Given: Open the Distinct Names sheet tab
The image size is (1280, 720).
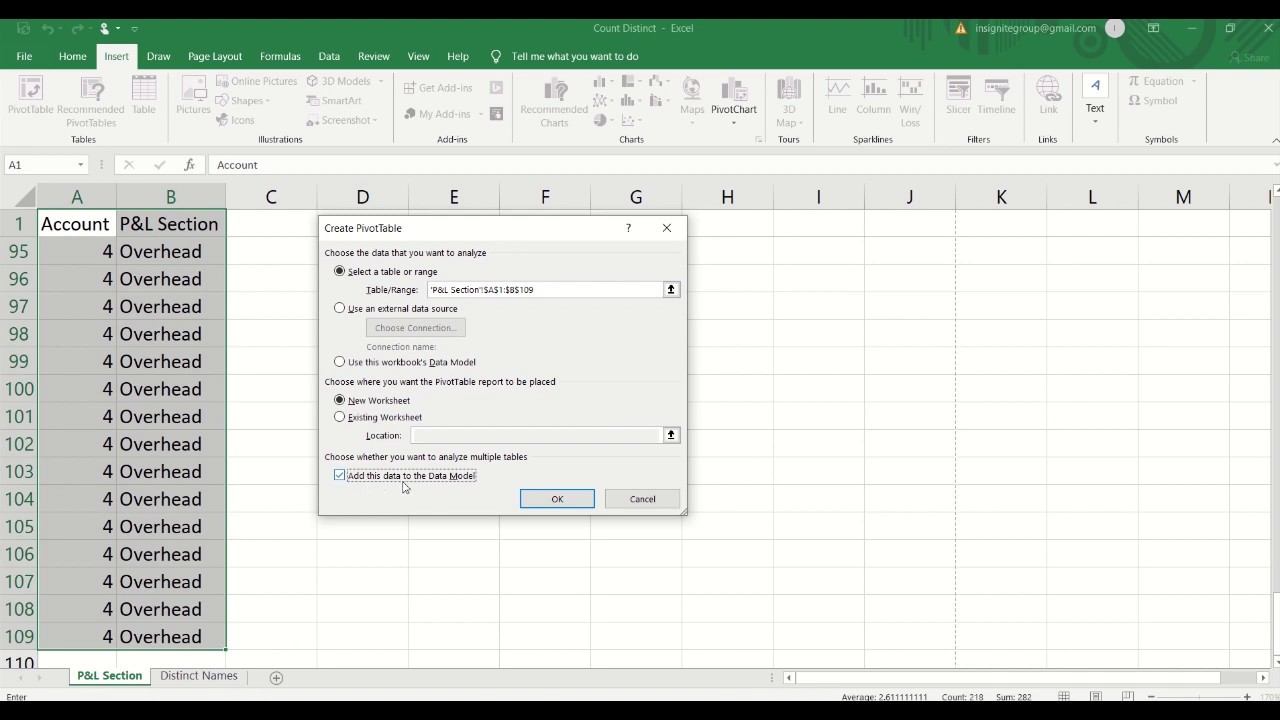Looking at the screenshot, I should (x=198, y=676).
